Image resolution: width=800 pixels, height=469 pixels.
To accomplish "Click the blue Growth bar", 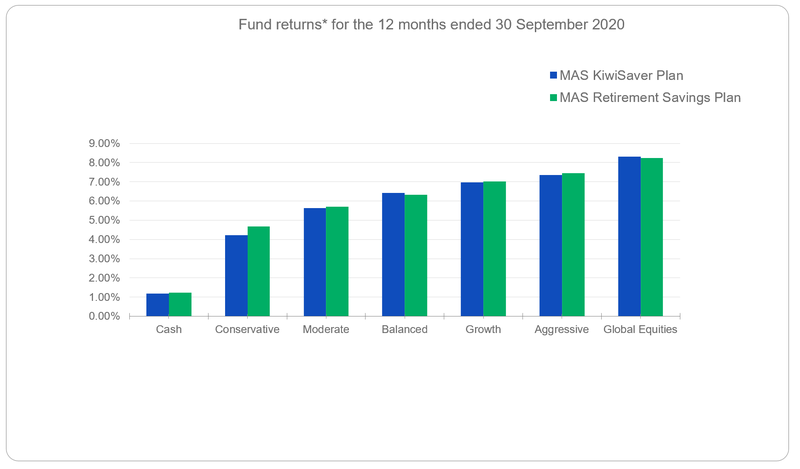I will coord(472,249).
